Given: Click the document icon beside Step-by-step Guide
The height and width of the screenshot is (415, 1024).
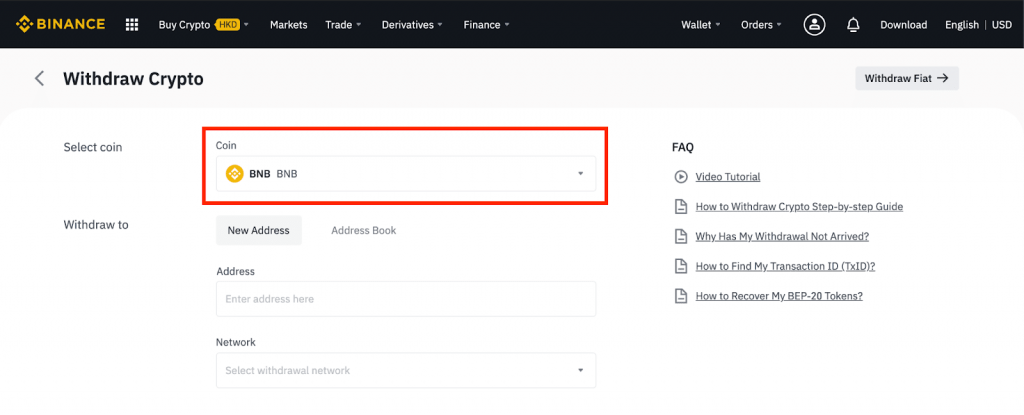Looking at the screenshot, I should pyautogui.click(x=680, y=207).
